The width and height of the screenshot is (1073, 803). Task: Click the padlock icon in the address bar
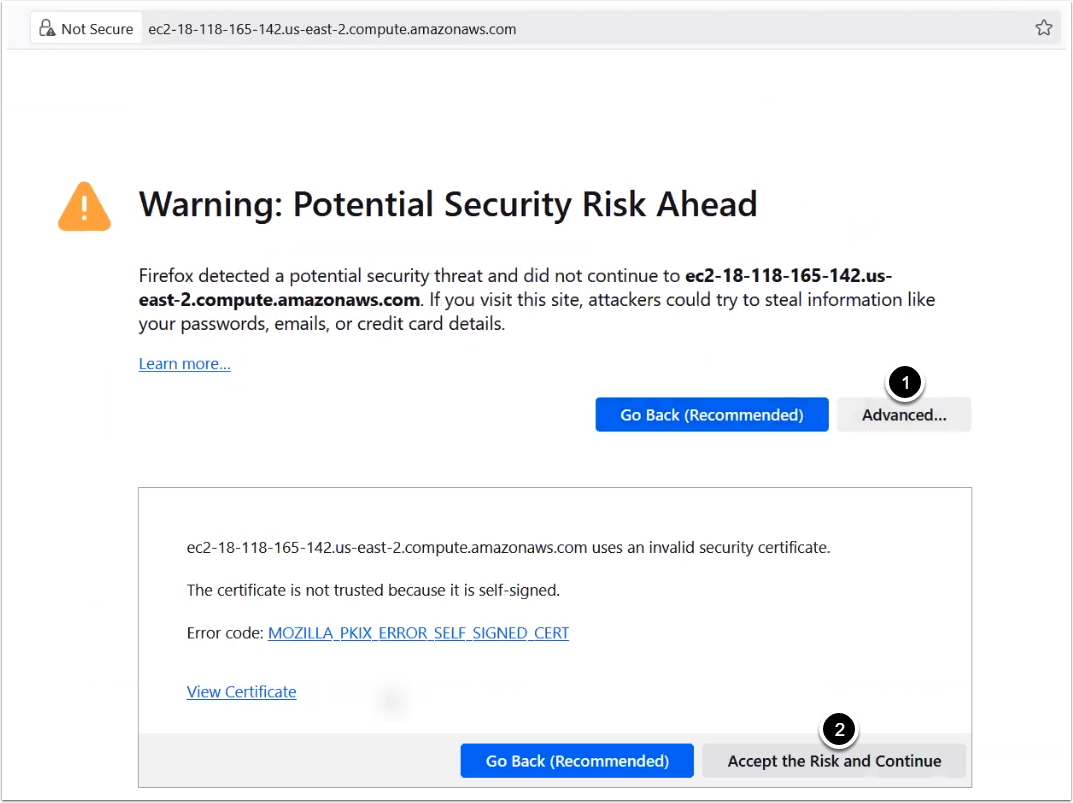(47, 29)
